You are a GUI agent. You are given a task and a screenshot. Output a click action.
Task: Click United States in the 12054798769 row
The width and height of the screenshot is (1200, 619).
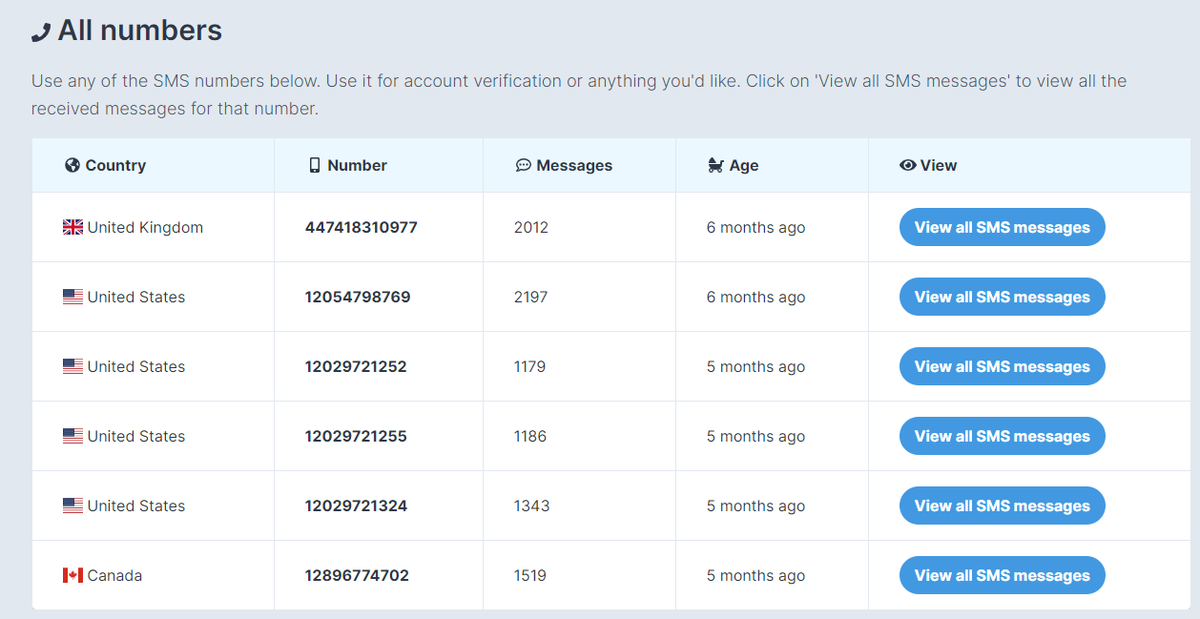pos(136,297)
